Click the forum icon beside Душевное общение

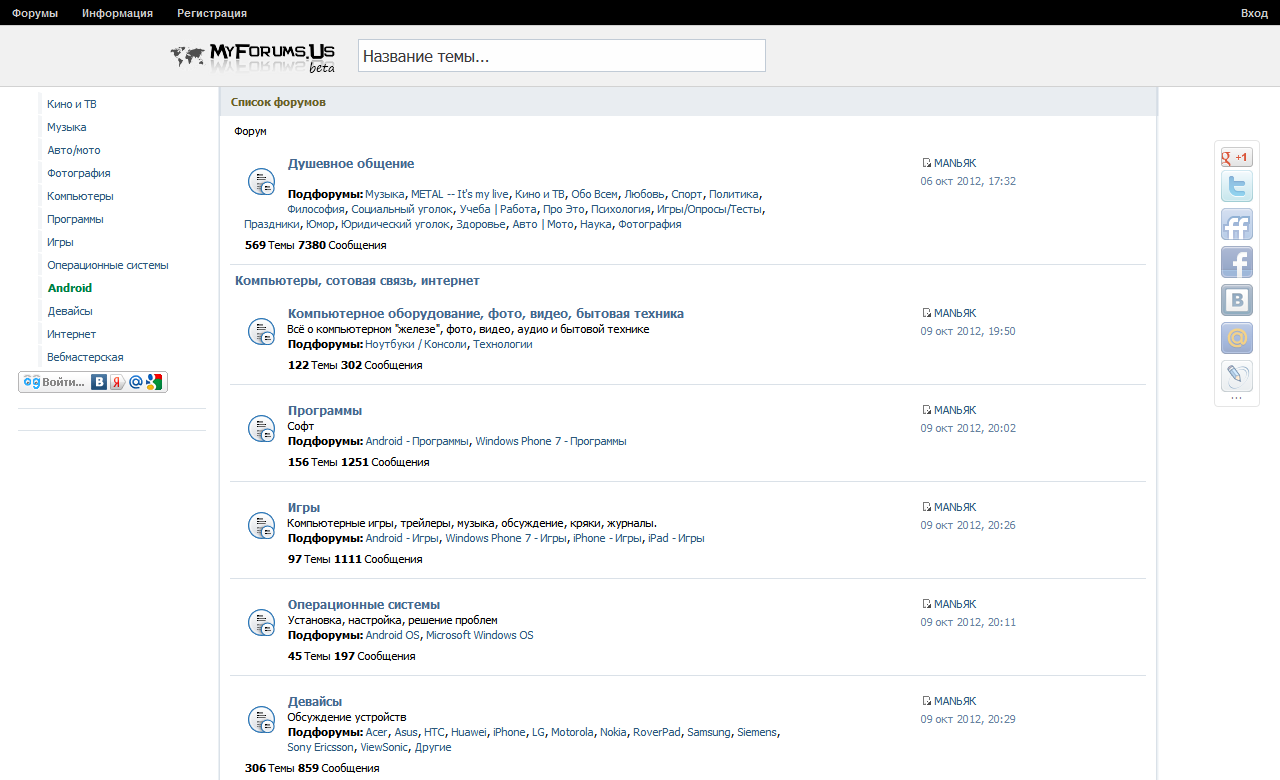pos(261,181)
